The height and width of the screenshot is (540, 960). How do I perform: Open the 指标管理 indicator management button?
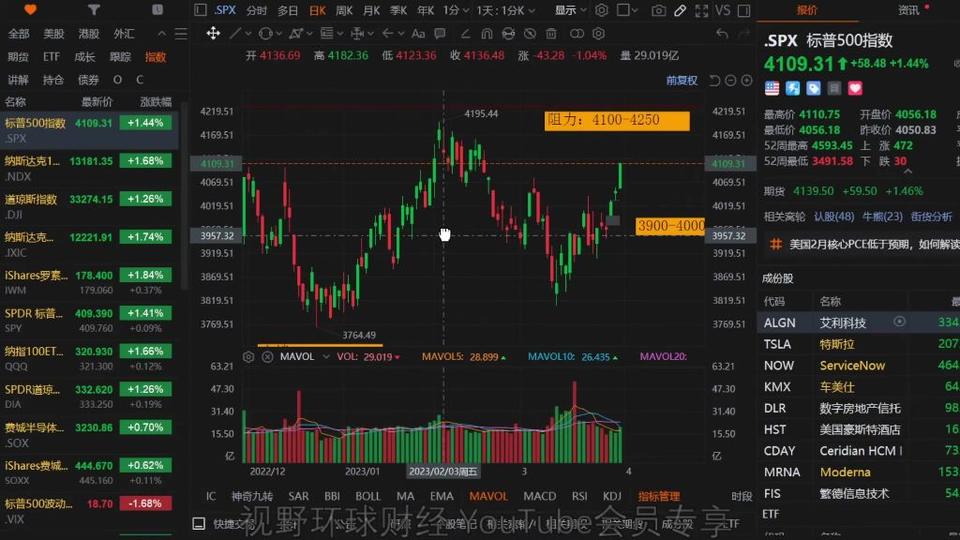[x=659, y=496]
